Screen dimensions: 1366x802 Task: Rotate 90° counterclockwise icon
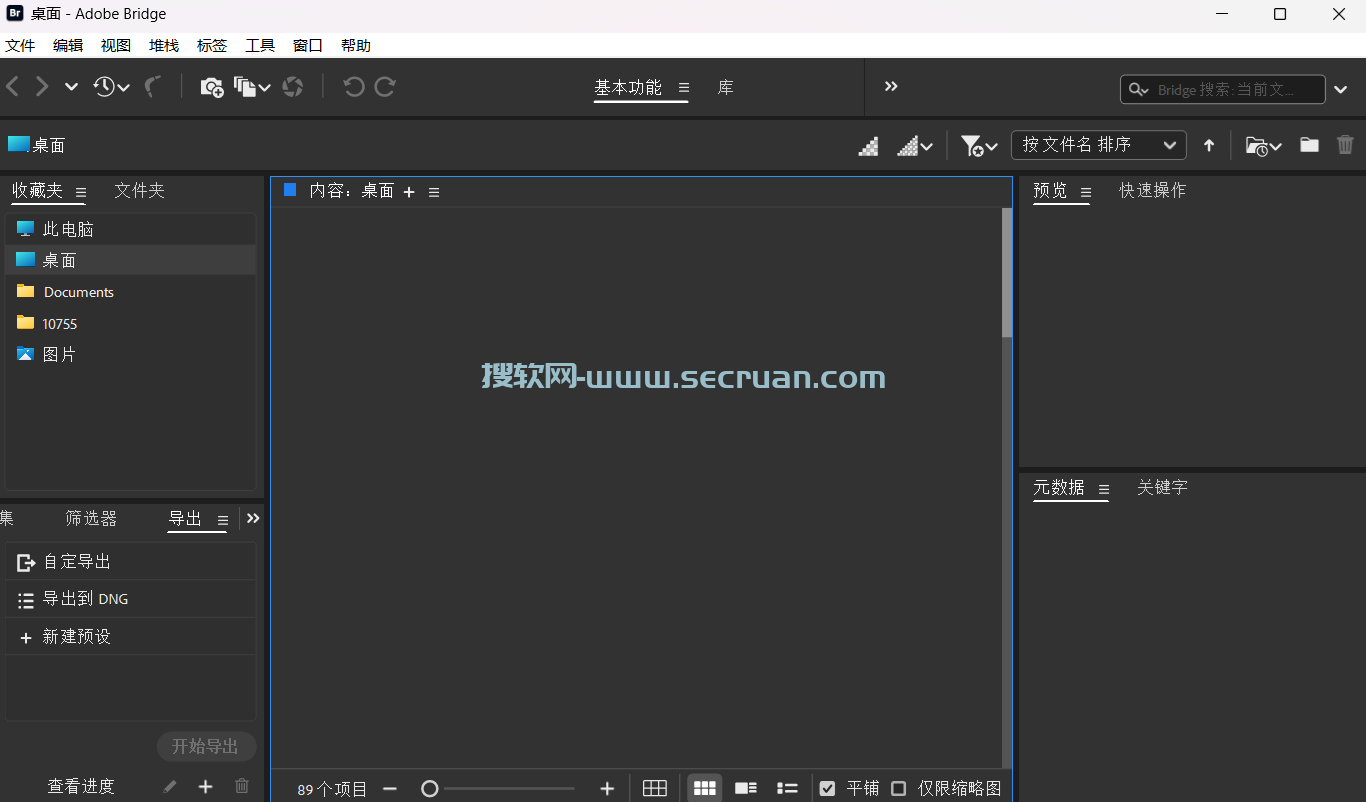pyautogui.click(x=354, y=87)
